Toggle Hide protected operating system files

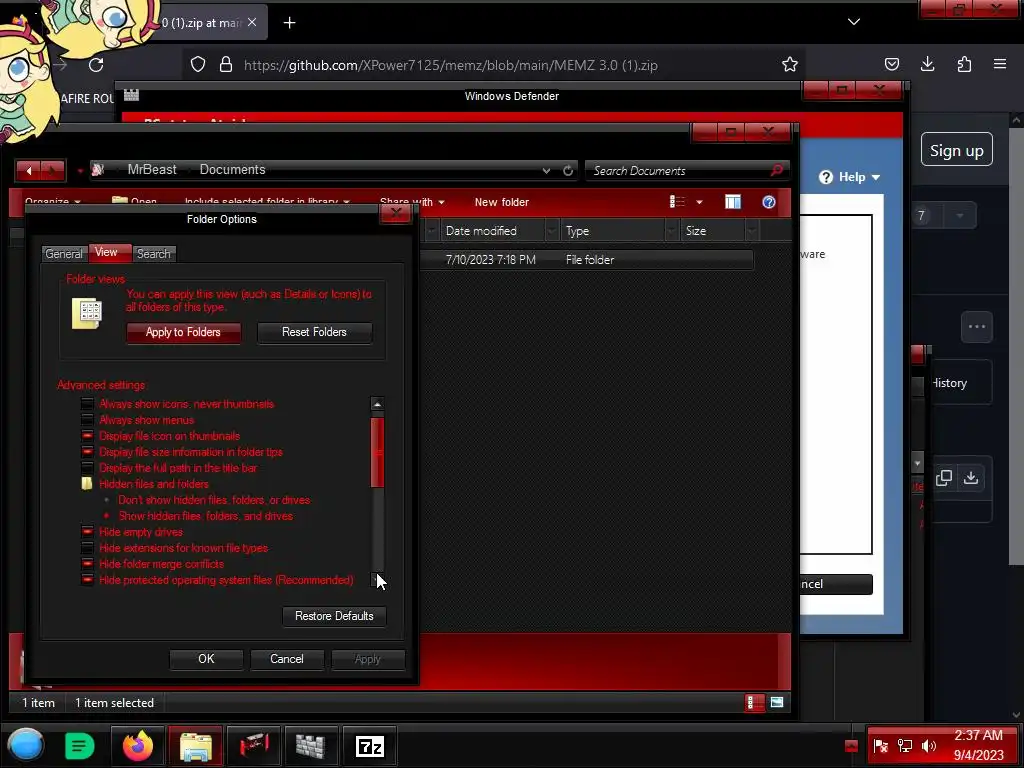point(87,580)
